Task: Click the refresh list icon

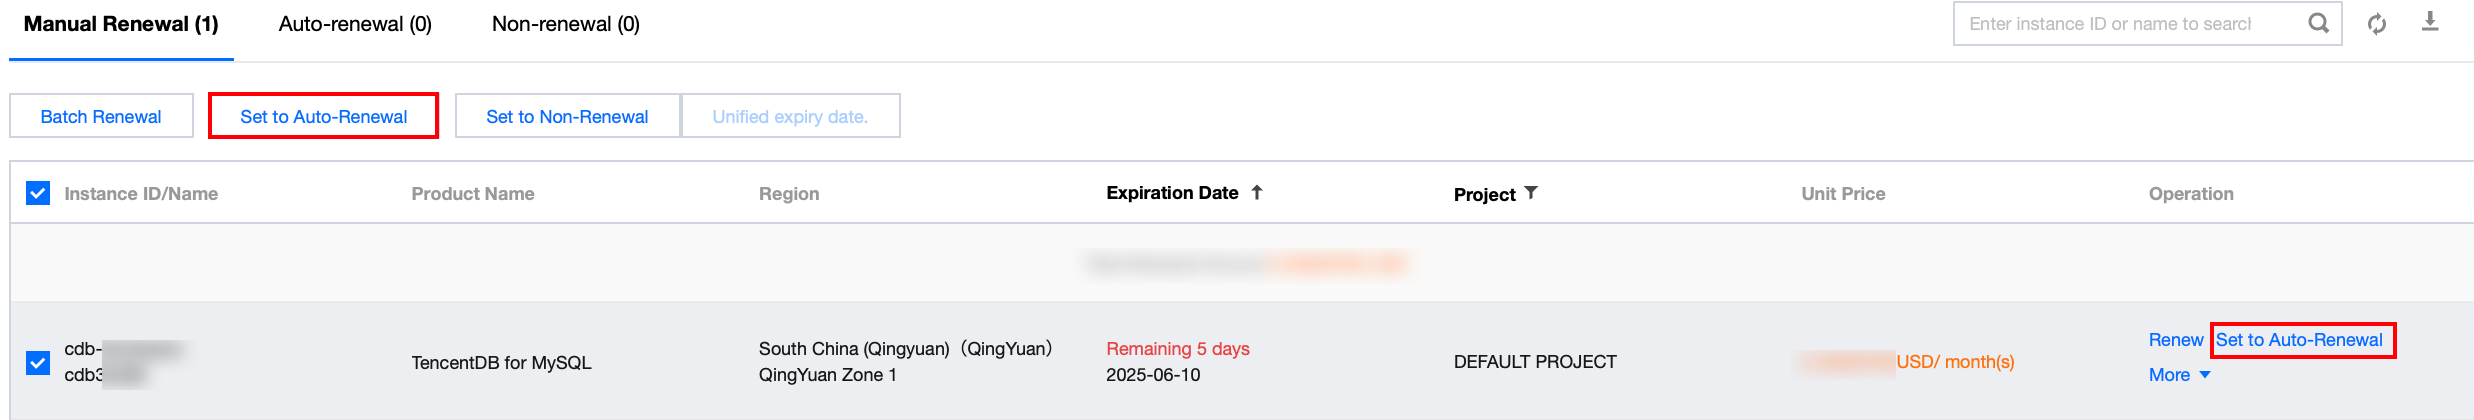Action: [2377, 24]
